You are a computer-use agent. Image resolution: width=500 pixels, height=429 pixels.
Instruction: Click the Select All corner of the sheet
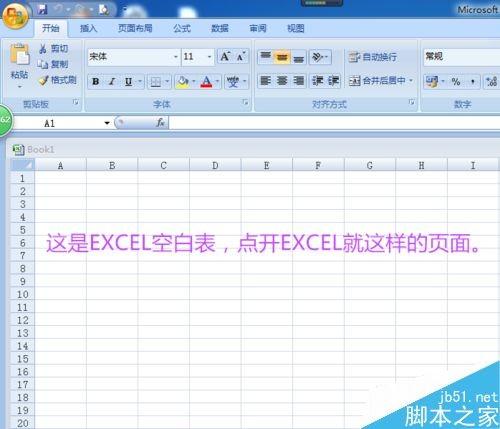[22, 165]
